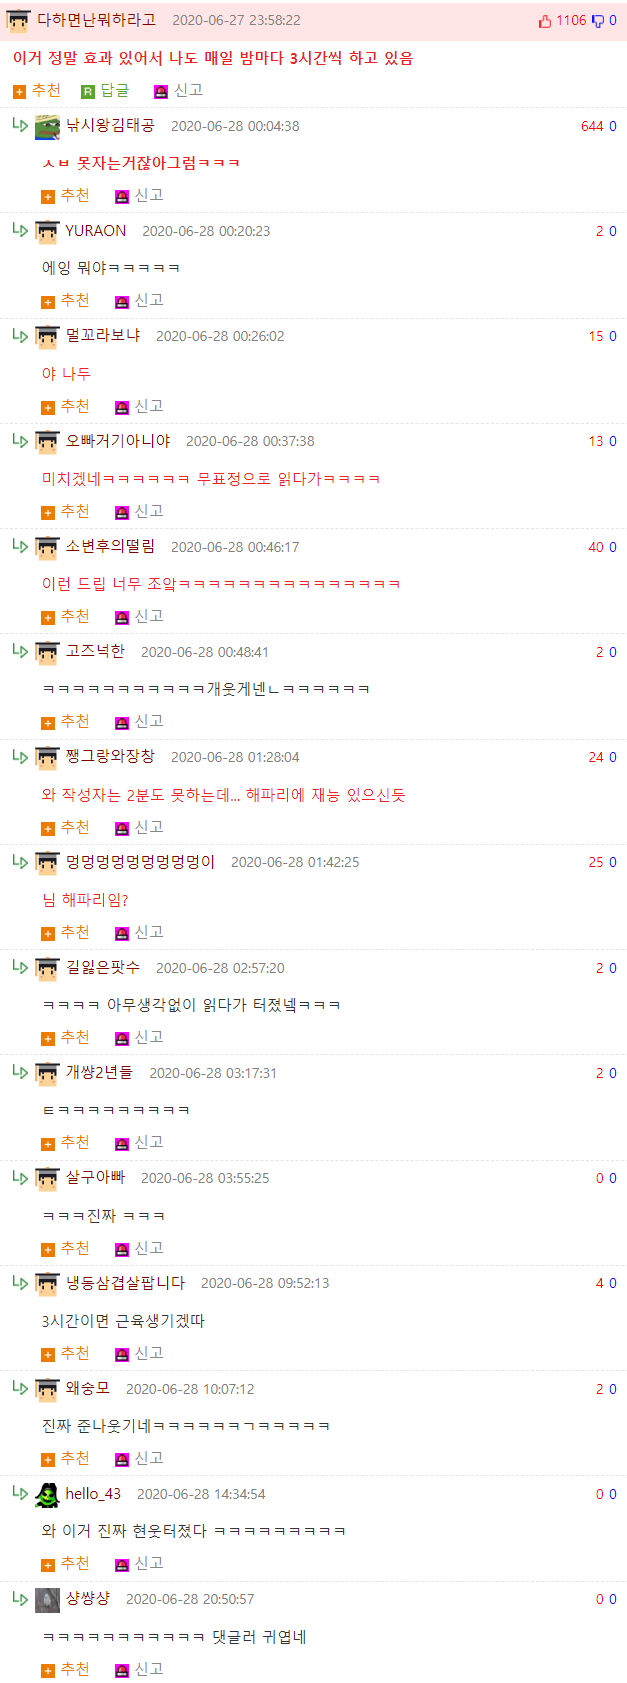627x1683 pixels.
Task: Click orange 추천 icon under 살구아빠's reply
Action: click(48, 1250)
